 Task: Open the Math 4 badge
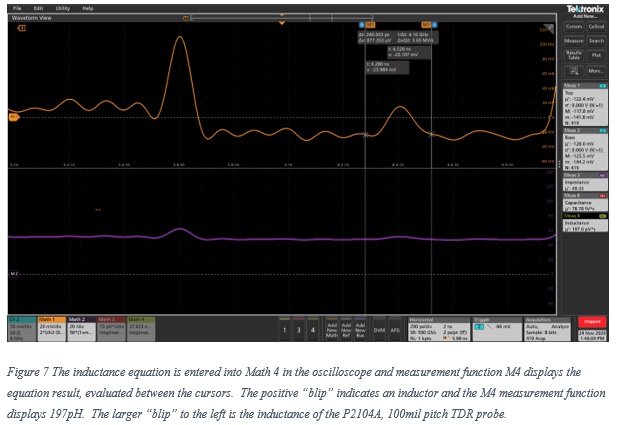pos(141,329)
